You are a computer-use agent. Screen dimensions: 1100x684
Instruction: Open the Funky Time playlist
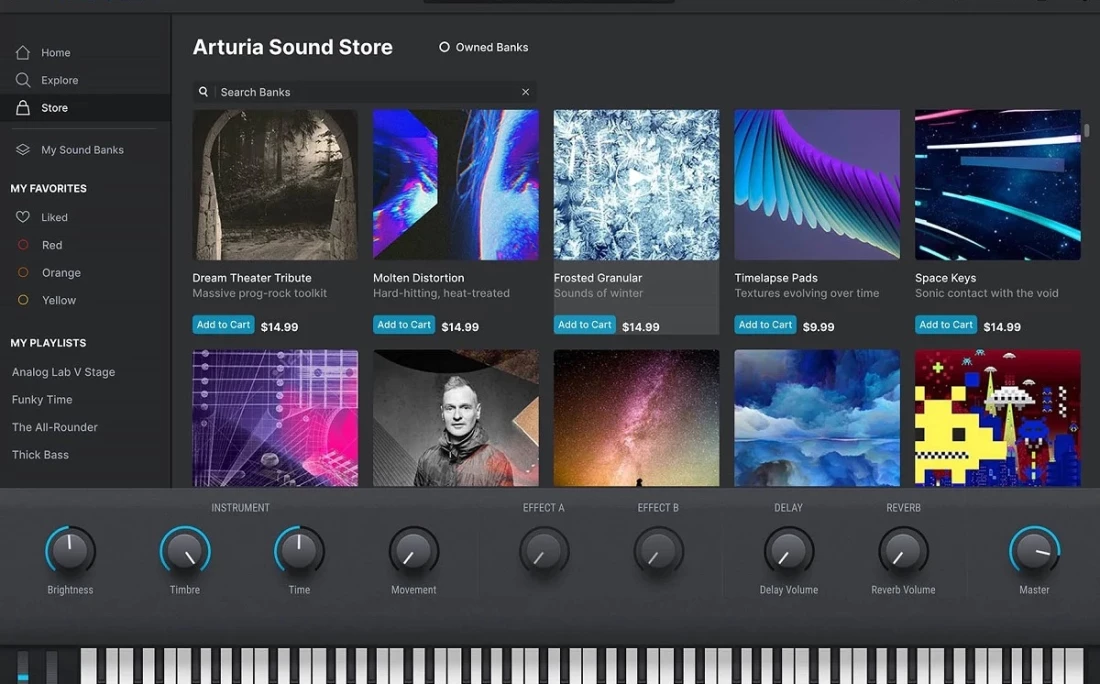pyautogui.click(x=42, y=400)
